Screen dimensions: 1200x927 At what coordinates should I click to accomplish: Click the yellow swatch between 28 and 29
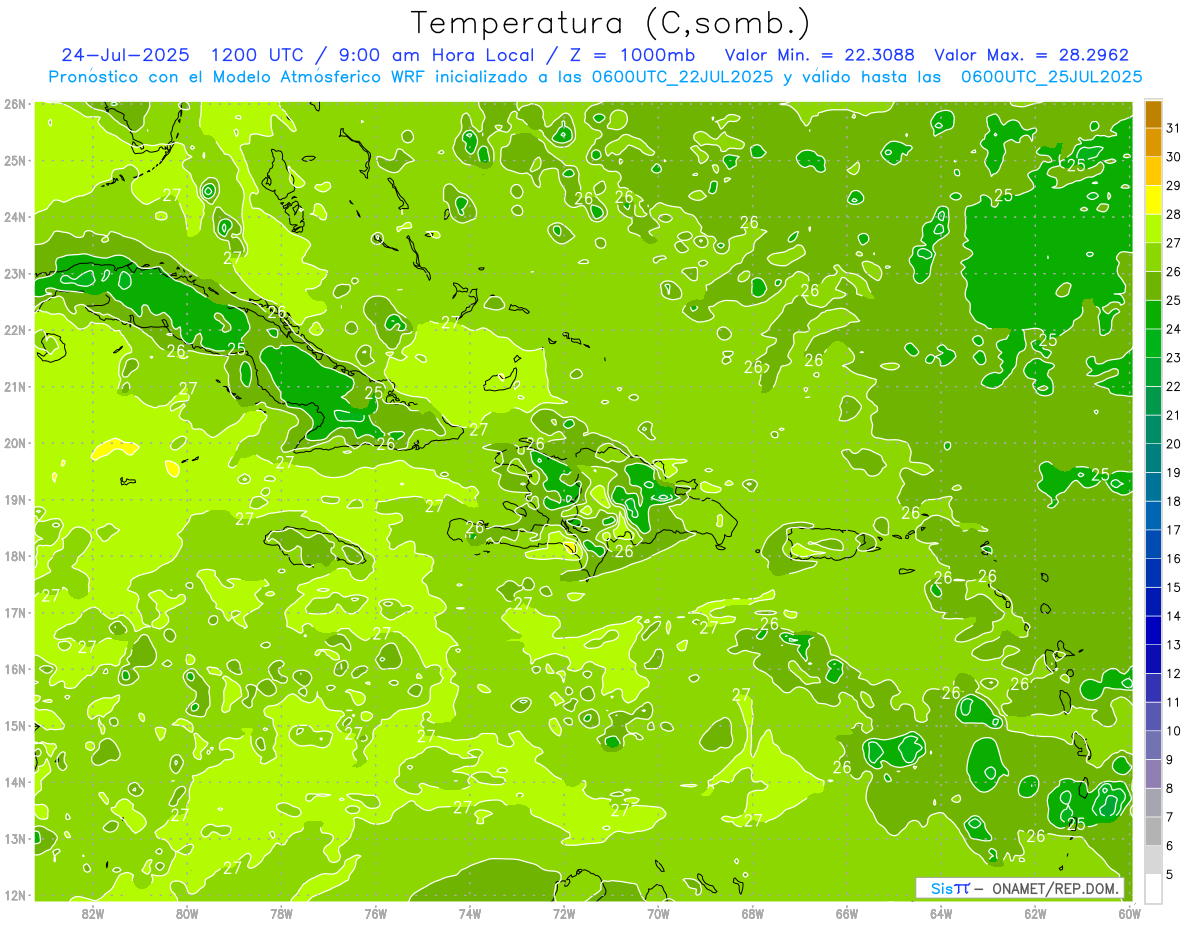click(x=1153, y=200)
